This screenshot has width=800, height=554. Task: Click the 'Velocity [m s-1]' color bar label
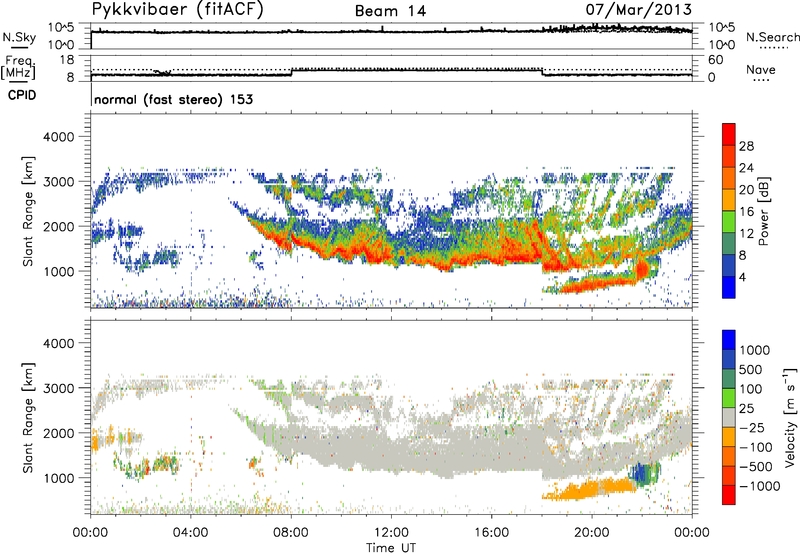[790, 417]
